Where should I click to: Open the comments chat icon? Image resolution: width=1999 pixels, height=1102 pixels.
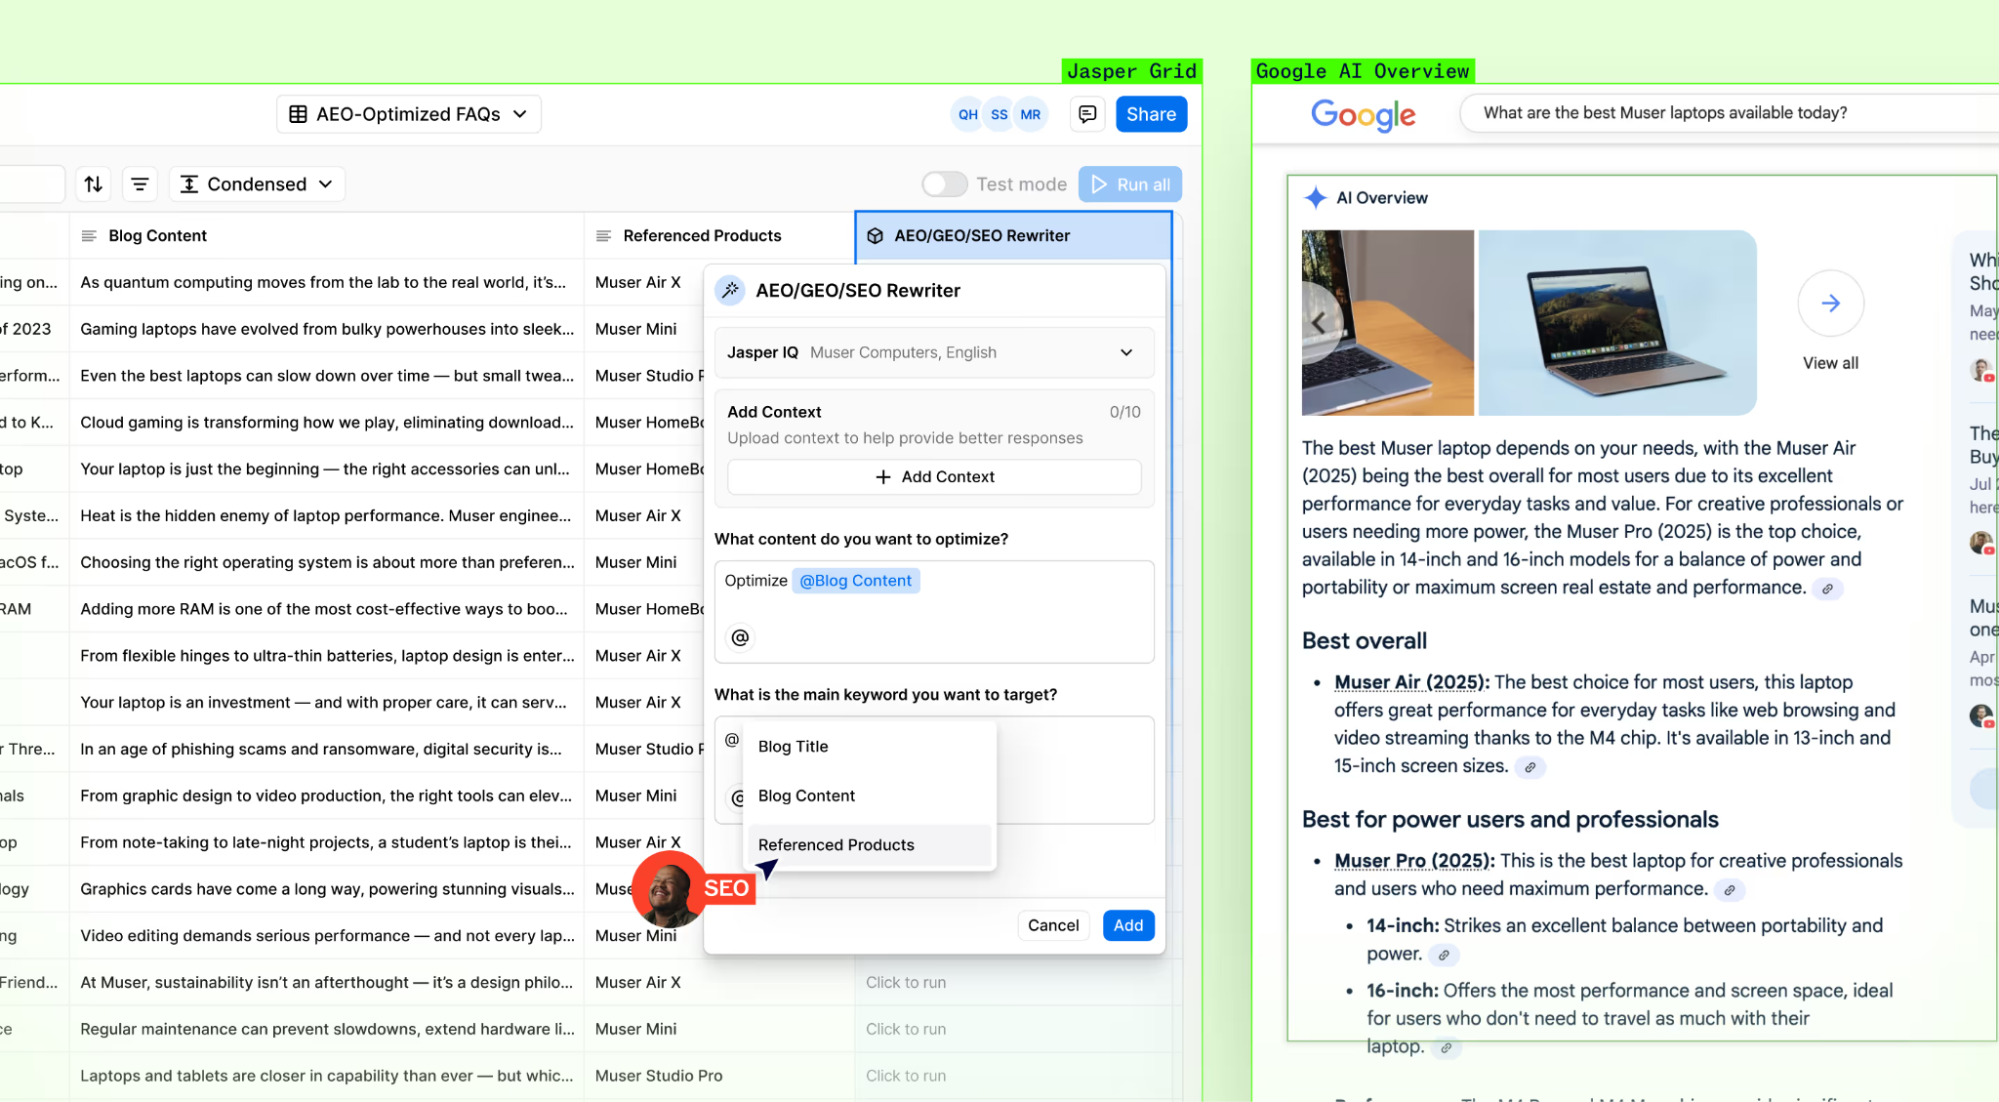click(x=1087, y=114)
